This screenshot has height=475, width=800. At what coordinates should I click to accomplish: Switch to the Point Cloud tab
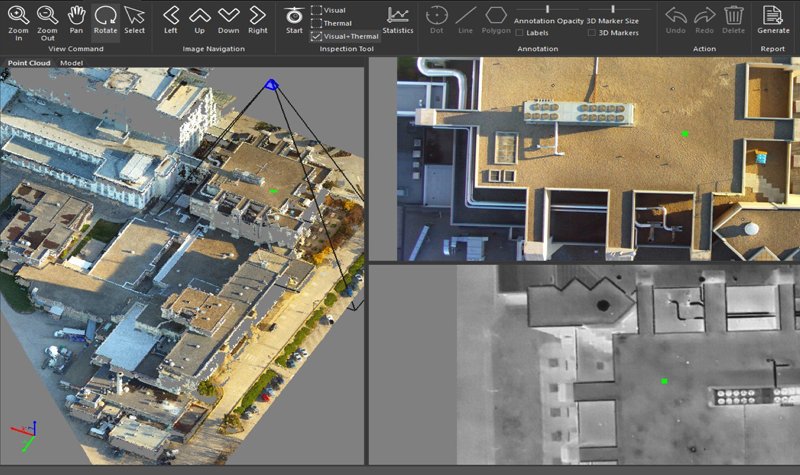pos(29,63)
